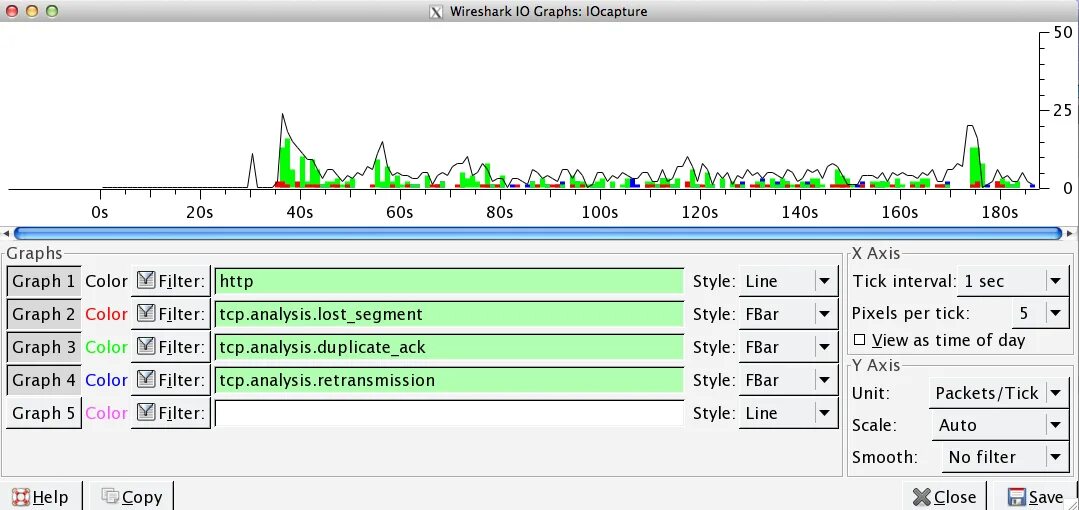Toggle the Graph 1 button
This screenshot has height=510, width=1079.
coord(44,281)
